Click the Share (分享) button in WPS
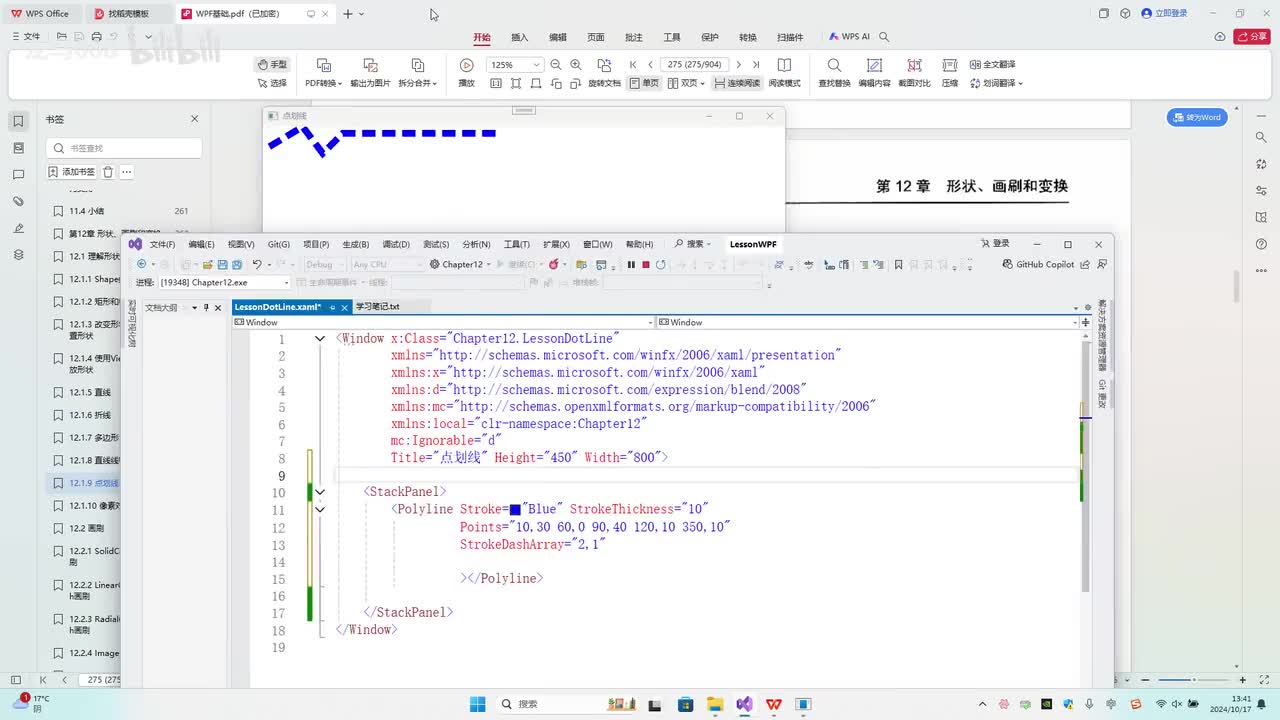The image size is (1280, 720). 1251,37
